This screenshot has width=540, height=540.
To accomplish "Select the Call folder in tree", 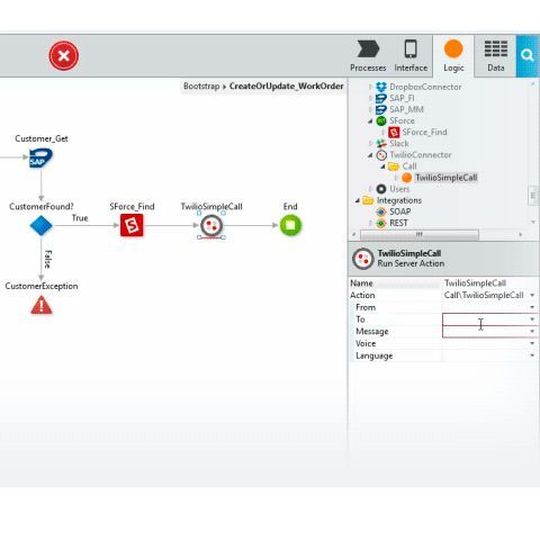I will pos(409,166).
